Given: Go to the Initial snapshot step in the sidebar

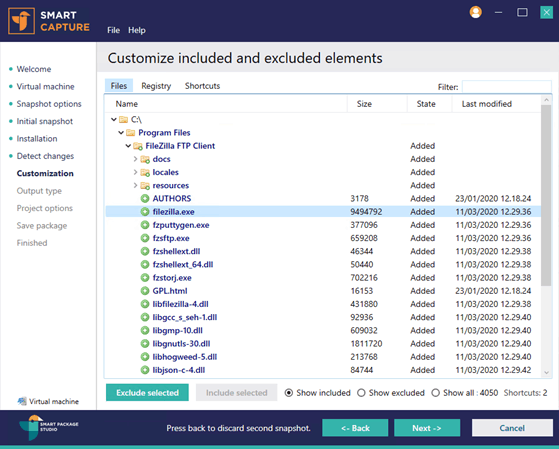Looking at the screenshot, I should click(x=45, y=122).
